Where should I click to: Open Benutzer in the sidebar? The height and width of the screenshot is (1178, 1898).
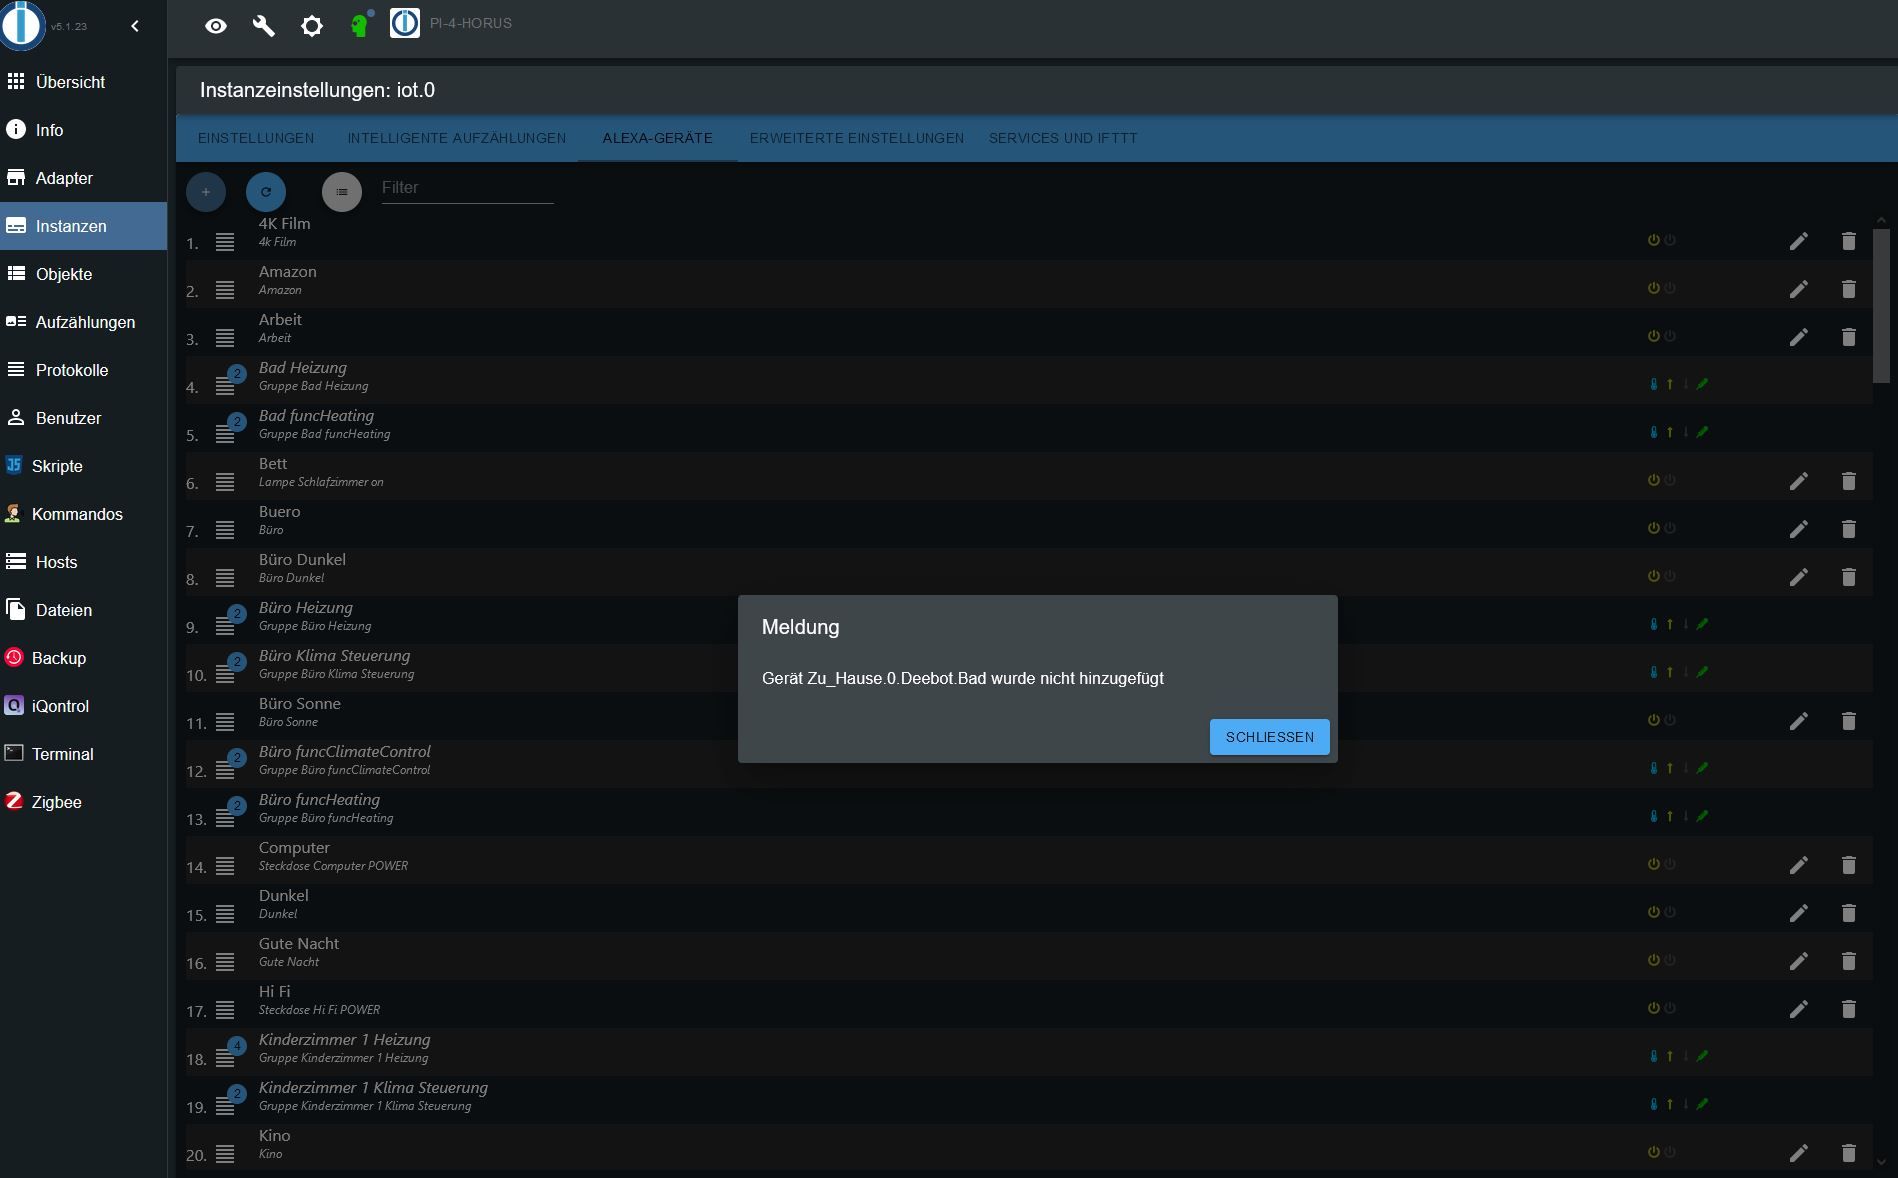coord(83,418)
